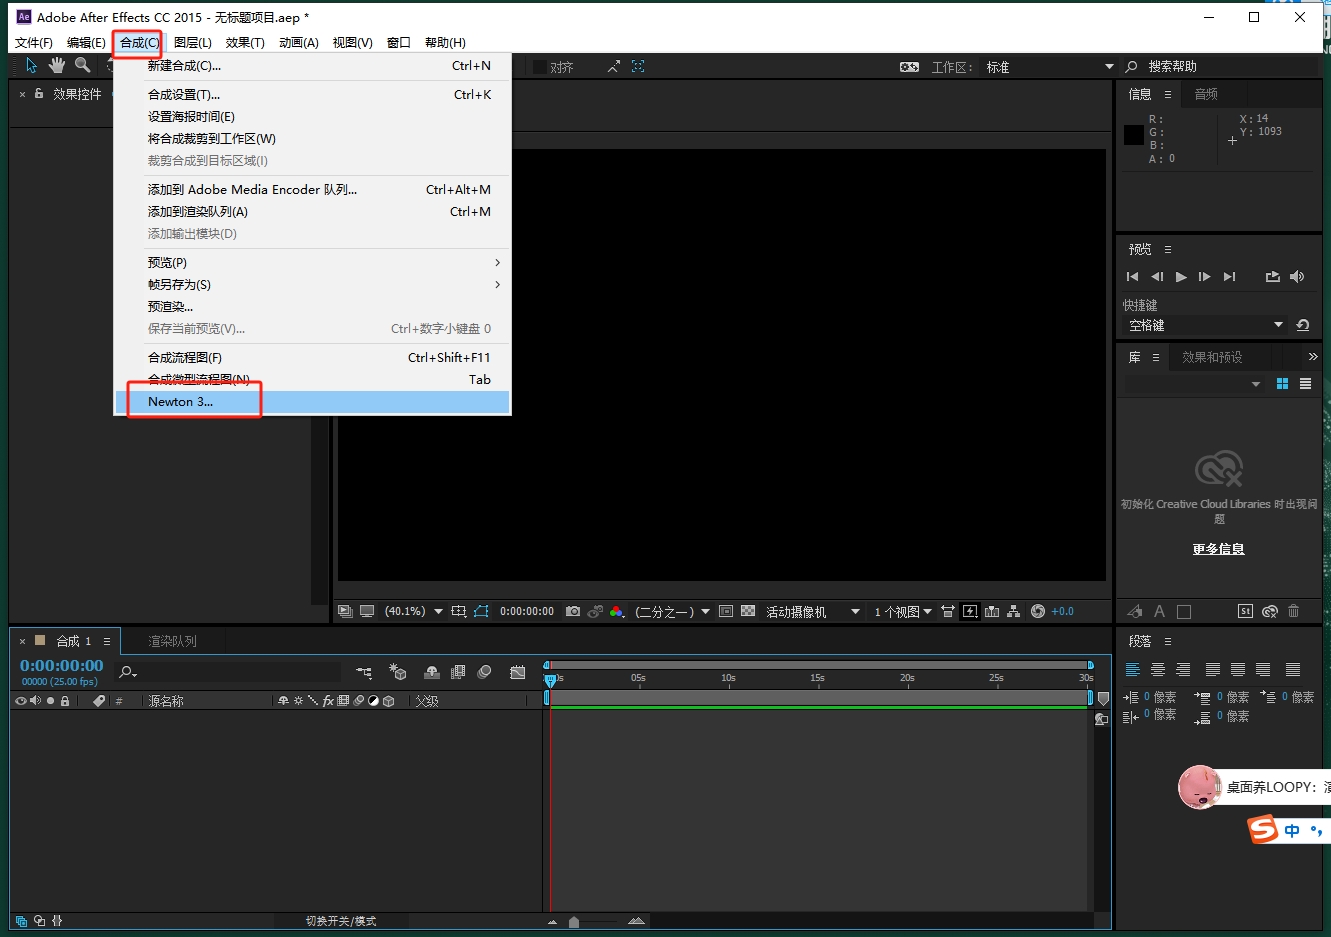Click the reset exposure icon in viewer

tap(1038, 611)
